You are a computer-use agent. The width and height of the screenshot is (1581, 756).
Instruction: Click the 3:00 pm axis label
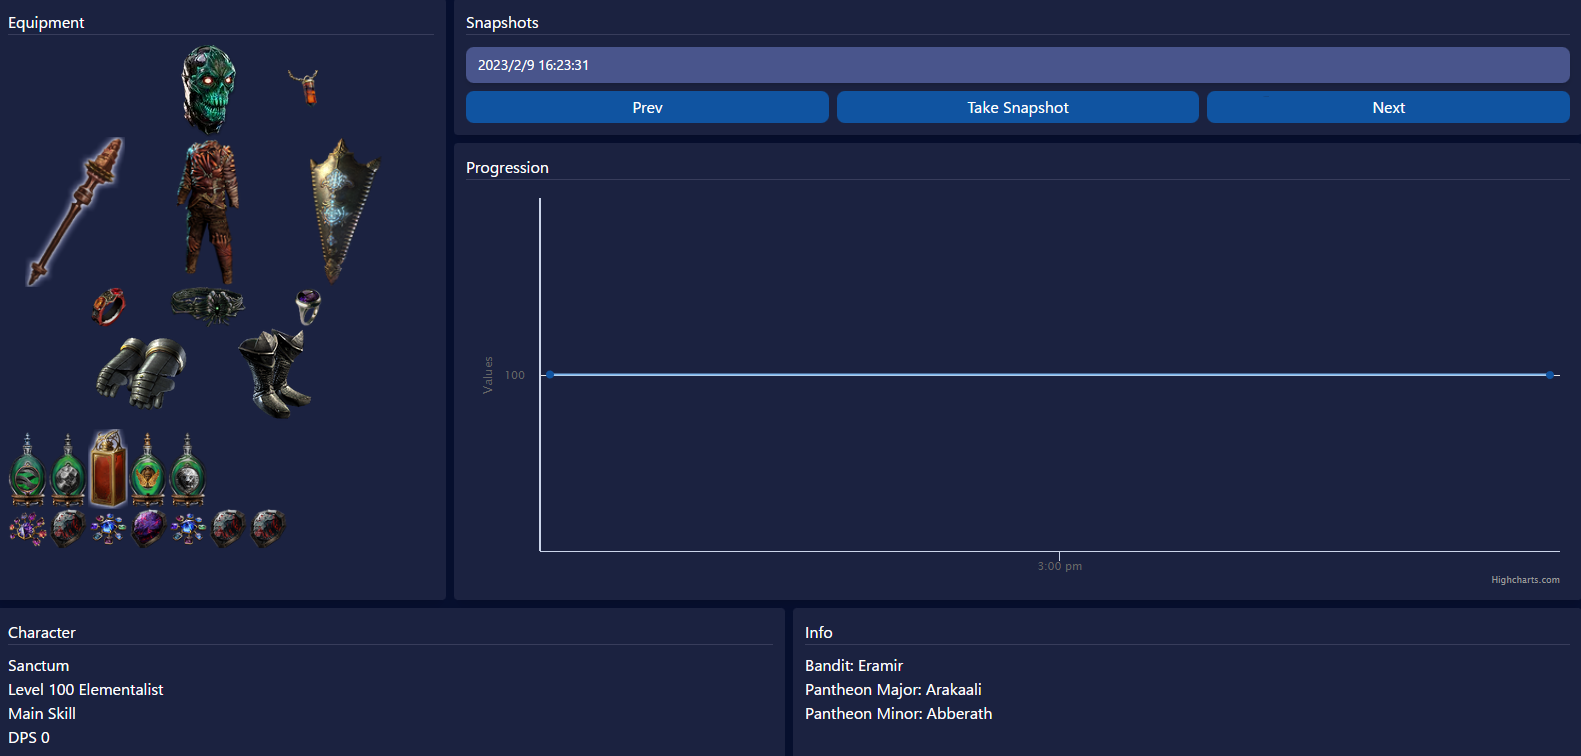1060,566
